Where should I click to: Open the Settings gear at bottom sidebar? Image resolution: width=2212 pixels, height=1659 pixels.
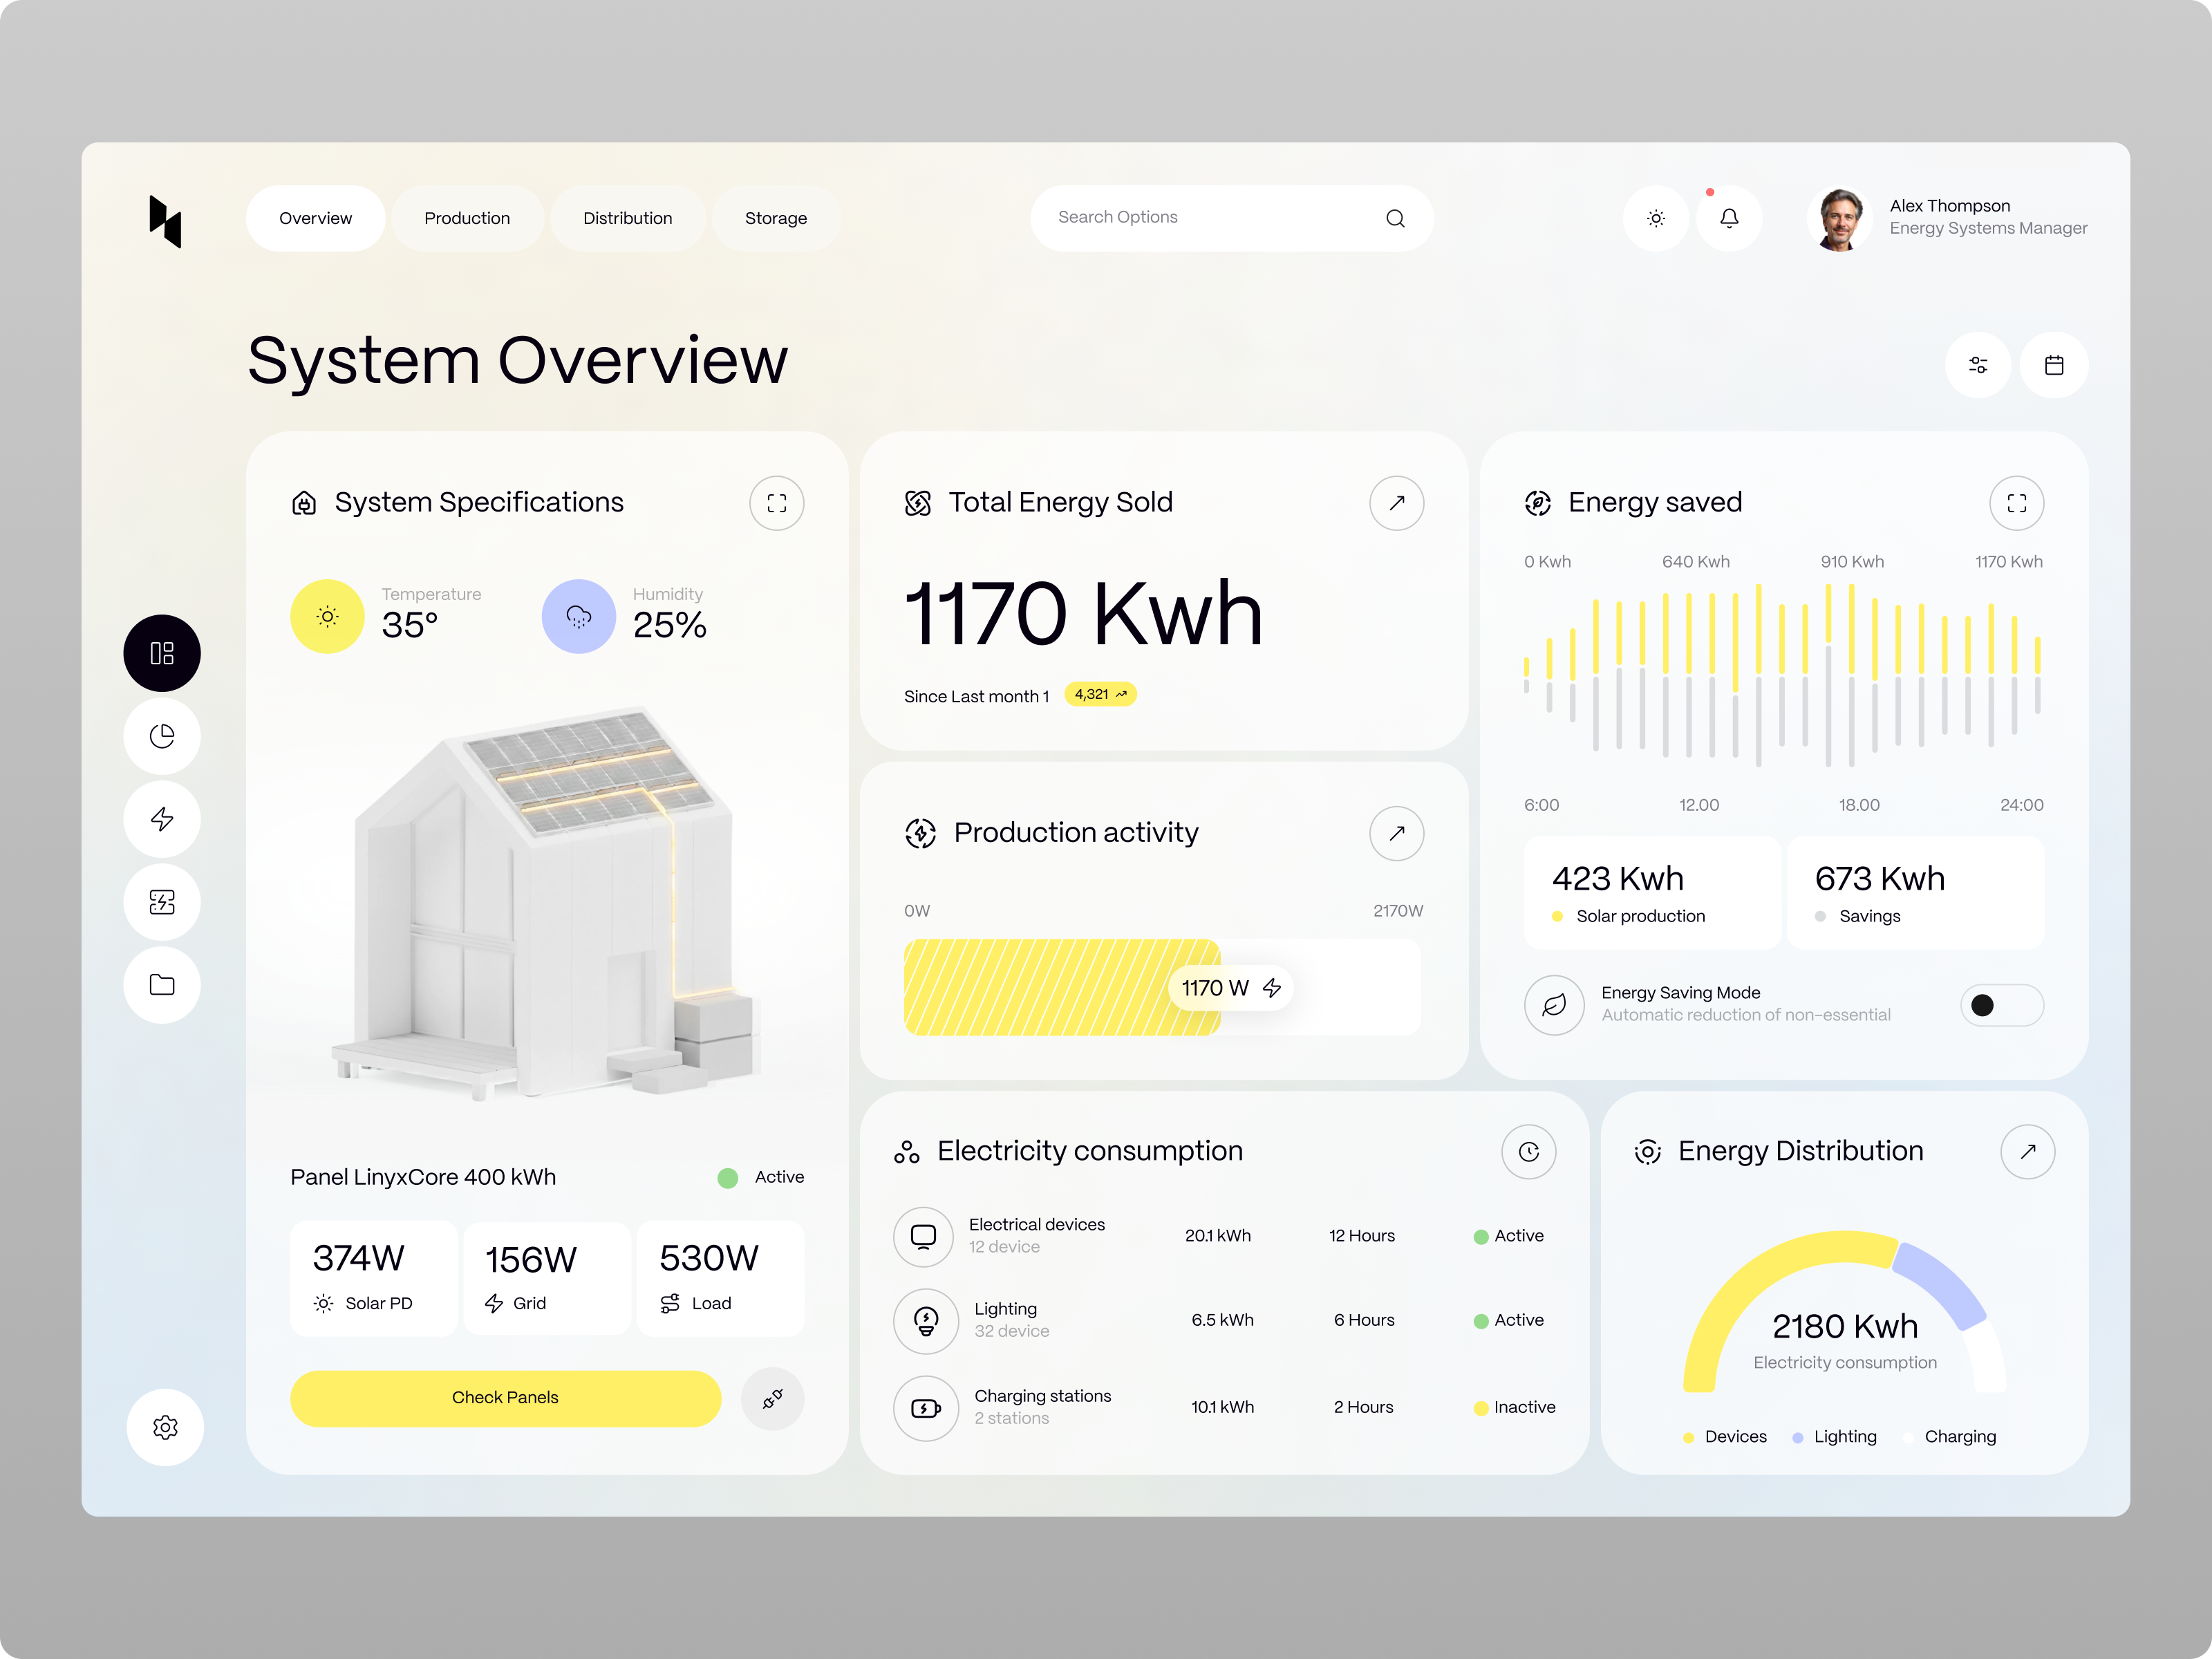pos(165,1428)
